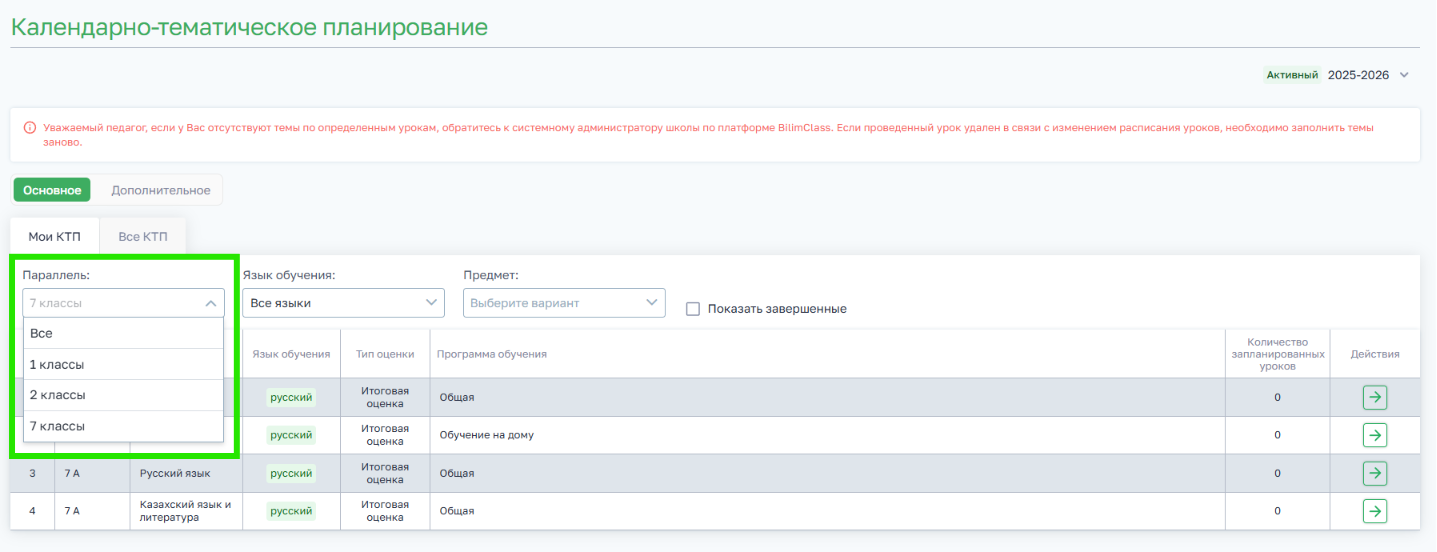This screenshot has width=1437, height=552.
Task: Switch to Мои КТП tab
Action: (x=54, y=237)
